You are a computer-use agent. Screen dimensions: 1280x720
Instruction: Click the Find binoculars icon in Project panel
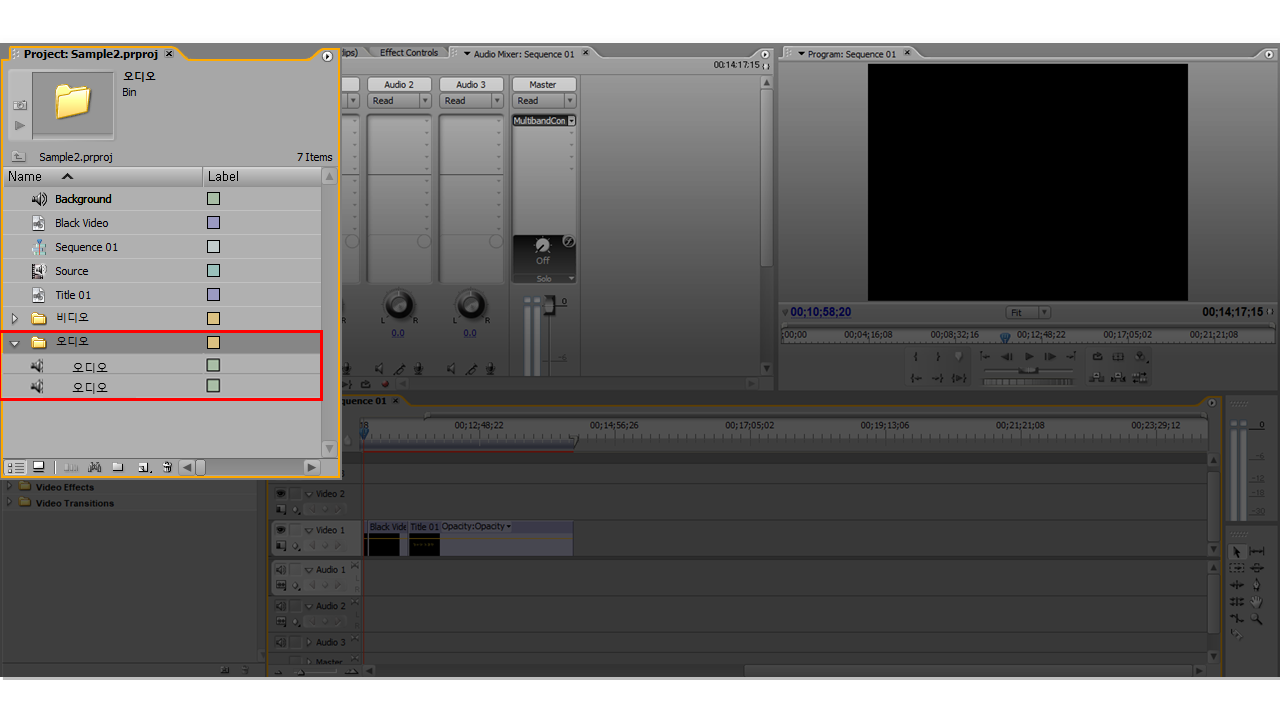point(94,467)
